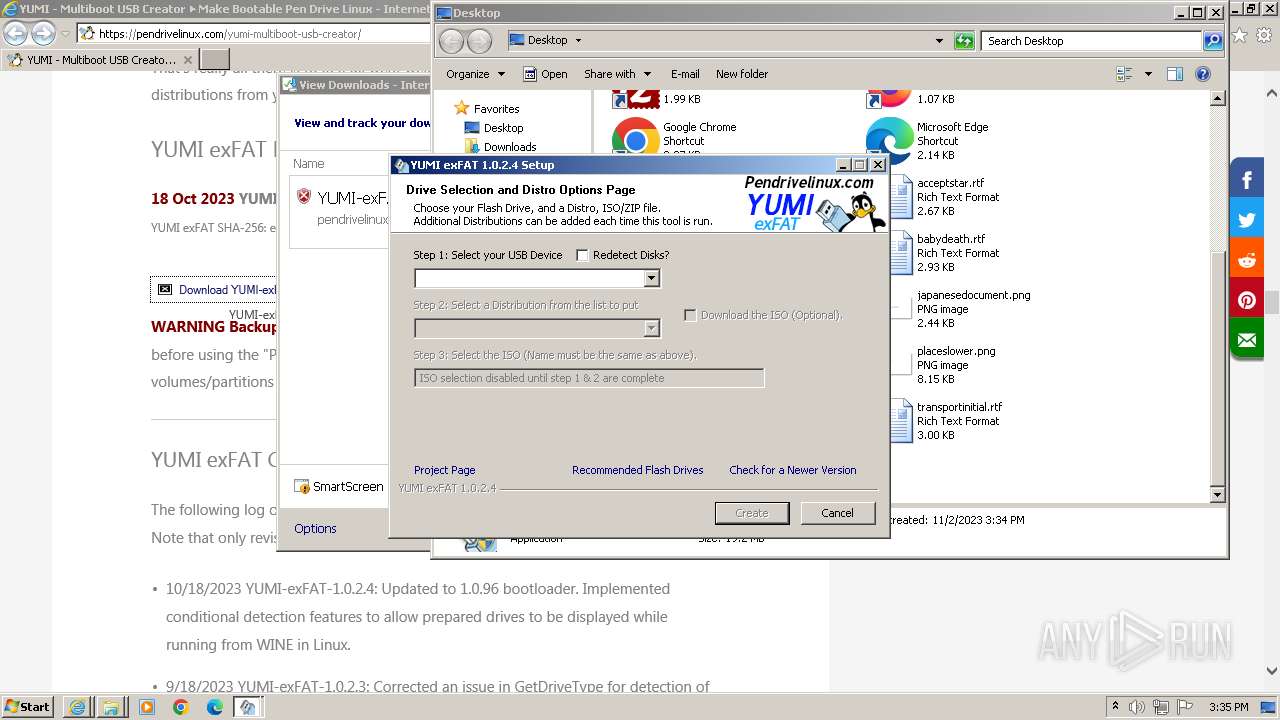Viewport: 1280px width, 720px height.
Task: Cancel the YUMI setup dialog
Action: 837,513
